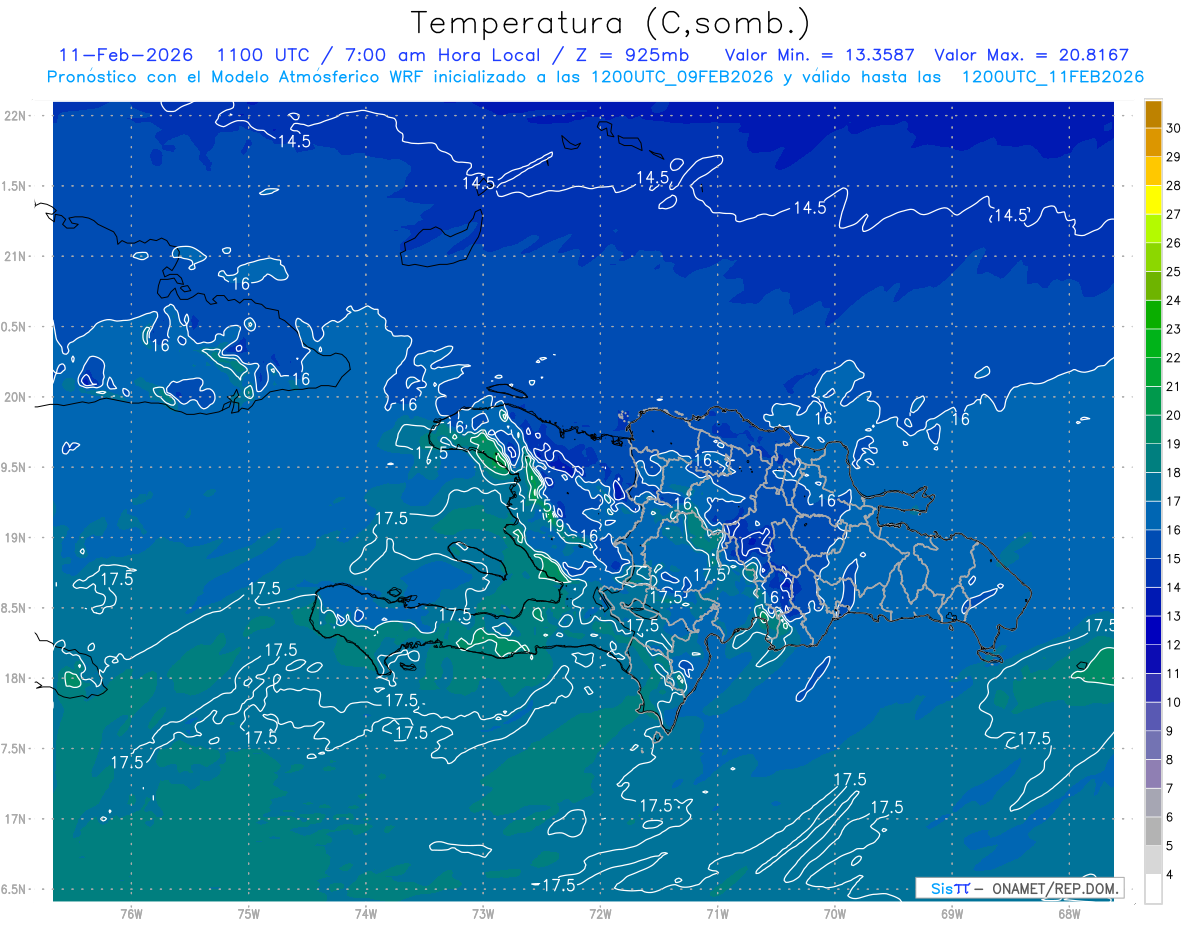The image size is (1200, 927).
Task: Pick the green swatch between legend 22 and 23
Action: point(1153,343)
